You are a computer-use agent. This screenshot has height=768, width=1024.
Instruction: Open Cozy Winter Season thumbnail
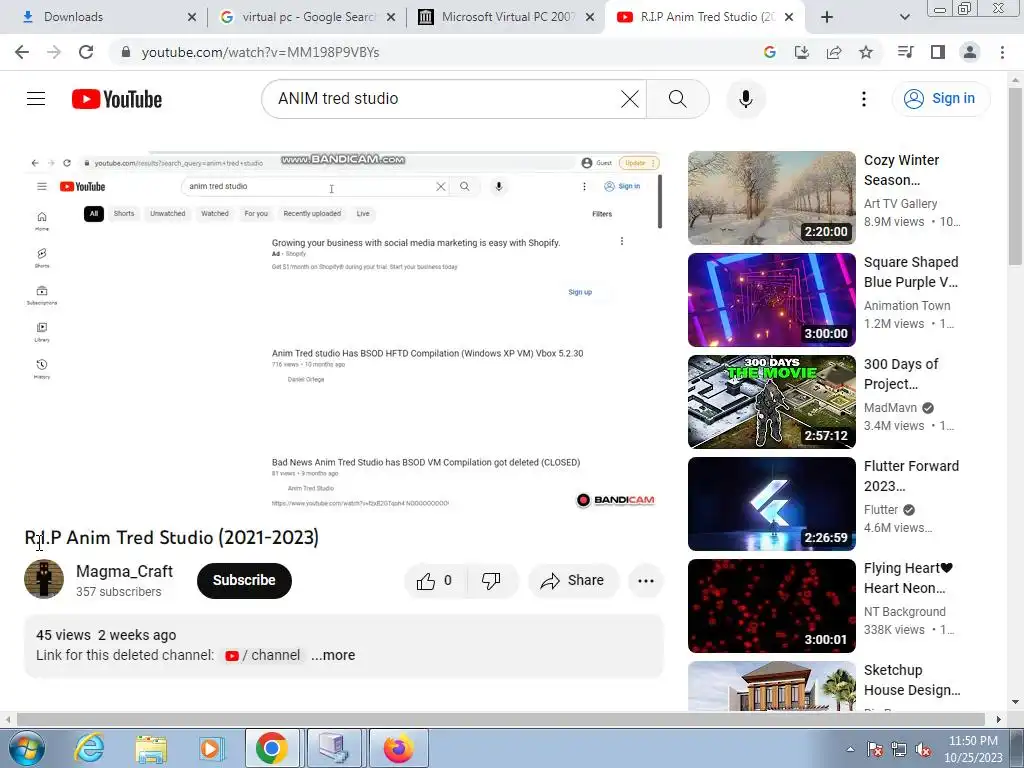pyautogui.click(x=772, y=198)
